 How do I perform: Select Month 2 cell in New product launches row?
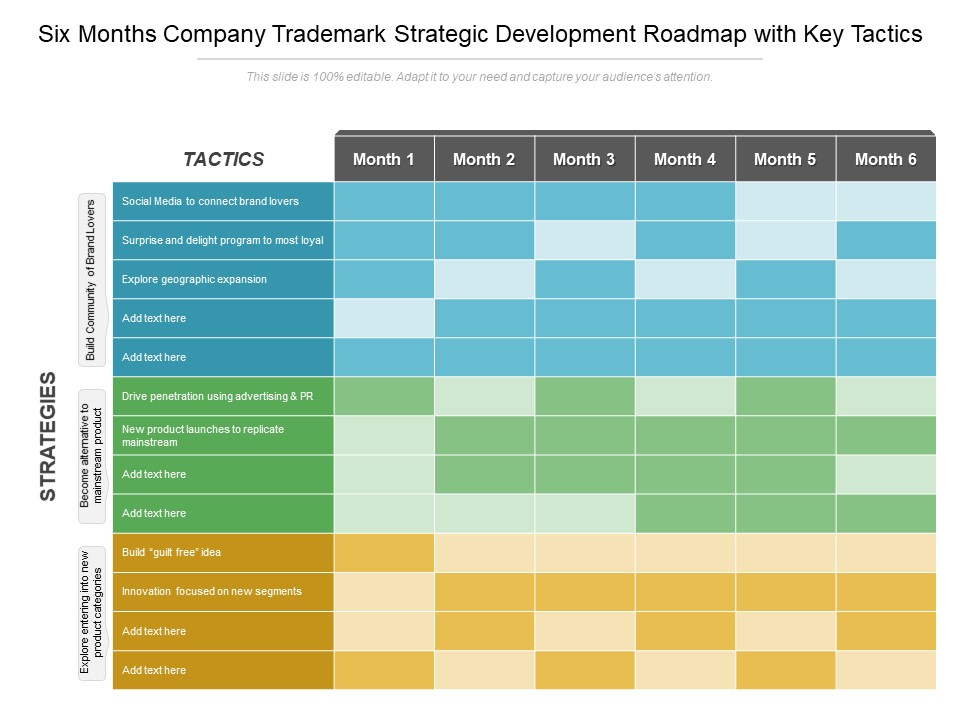484,435
